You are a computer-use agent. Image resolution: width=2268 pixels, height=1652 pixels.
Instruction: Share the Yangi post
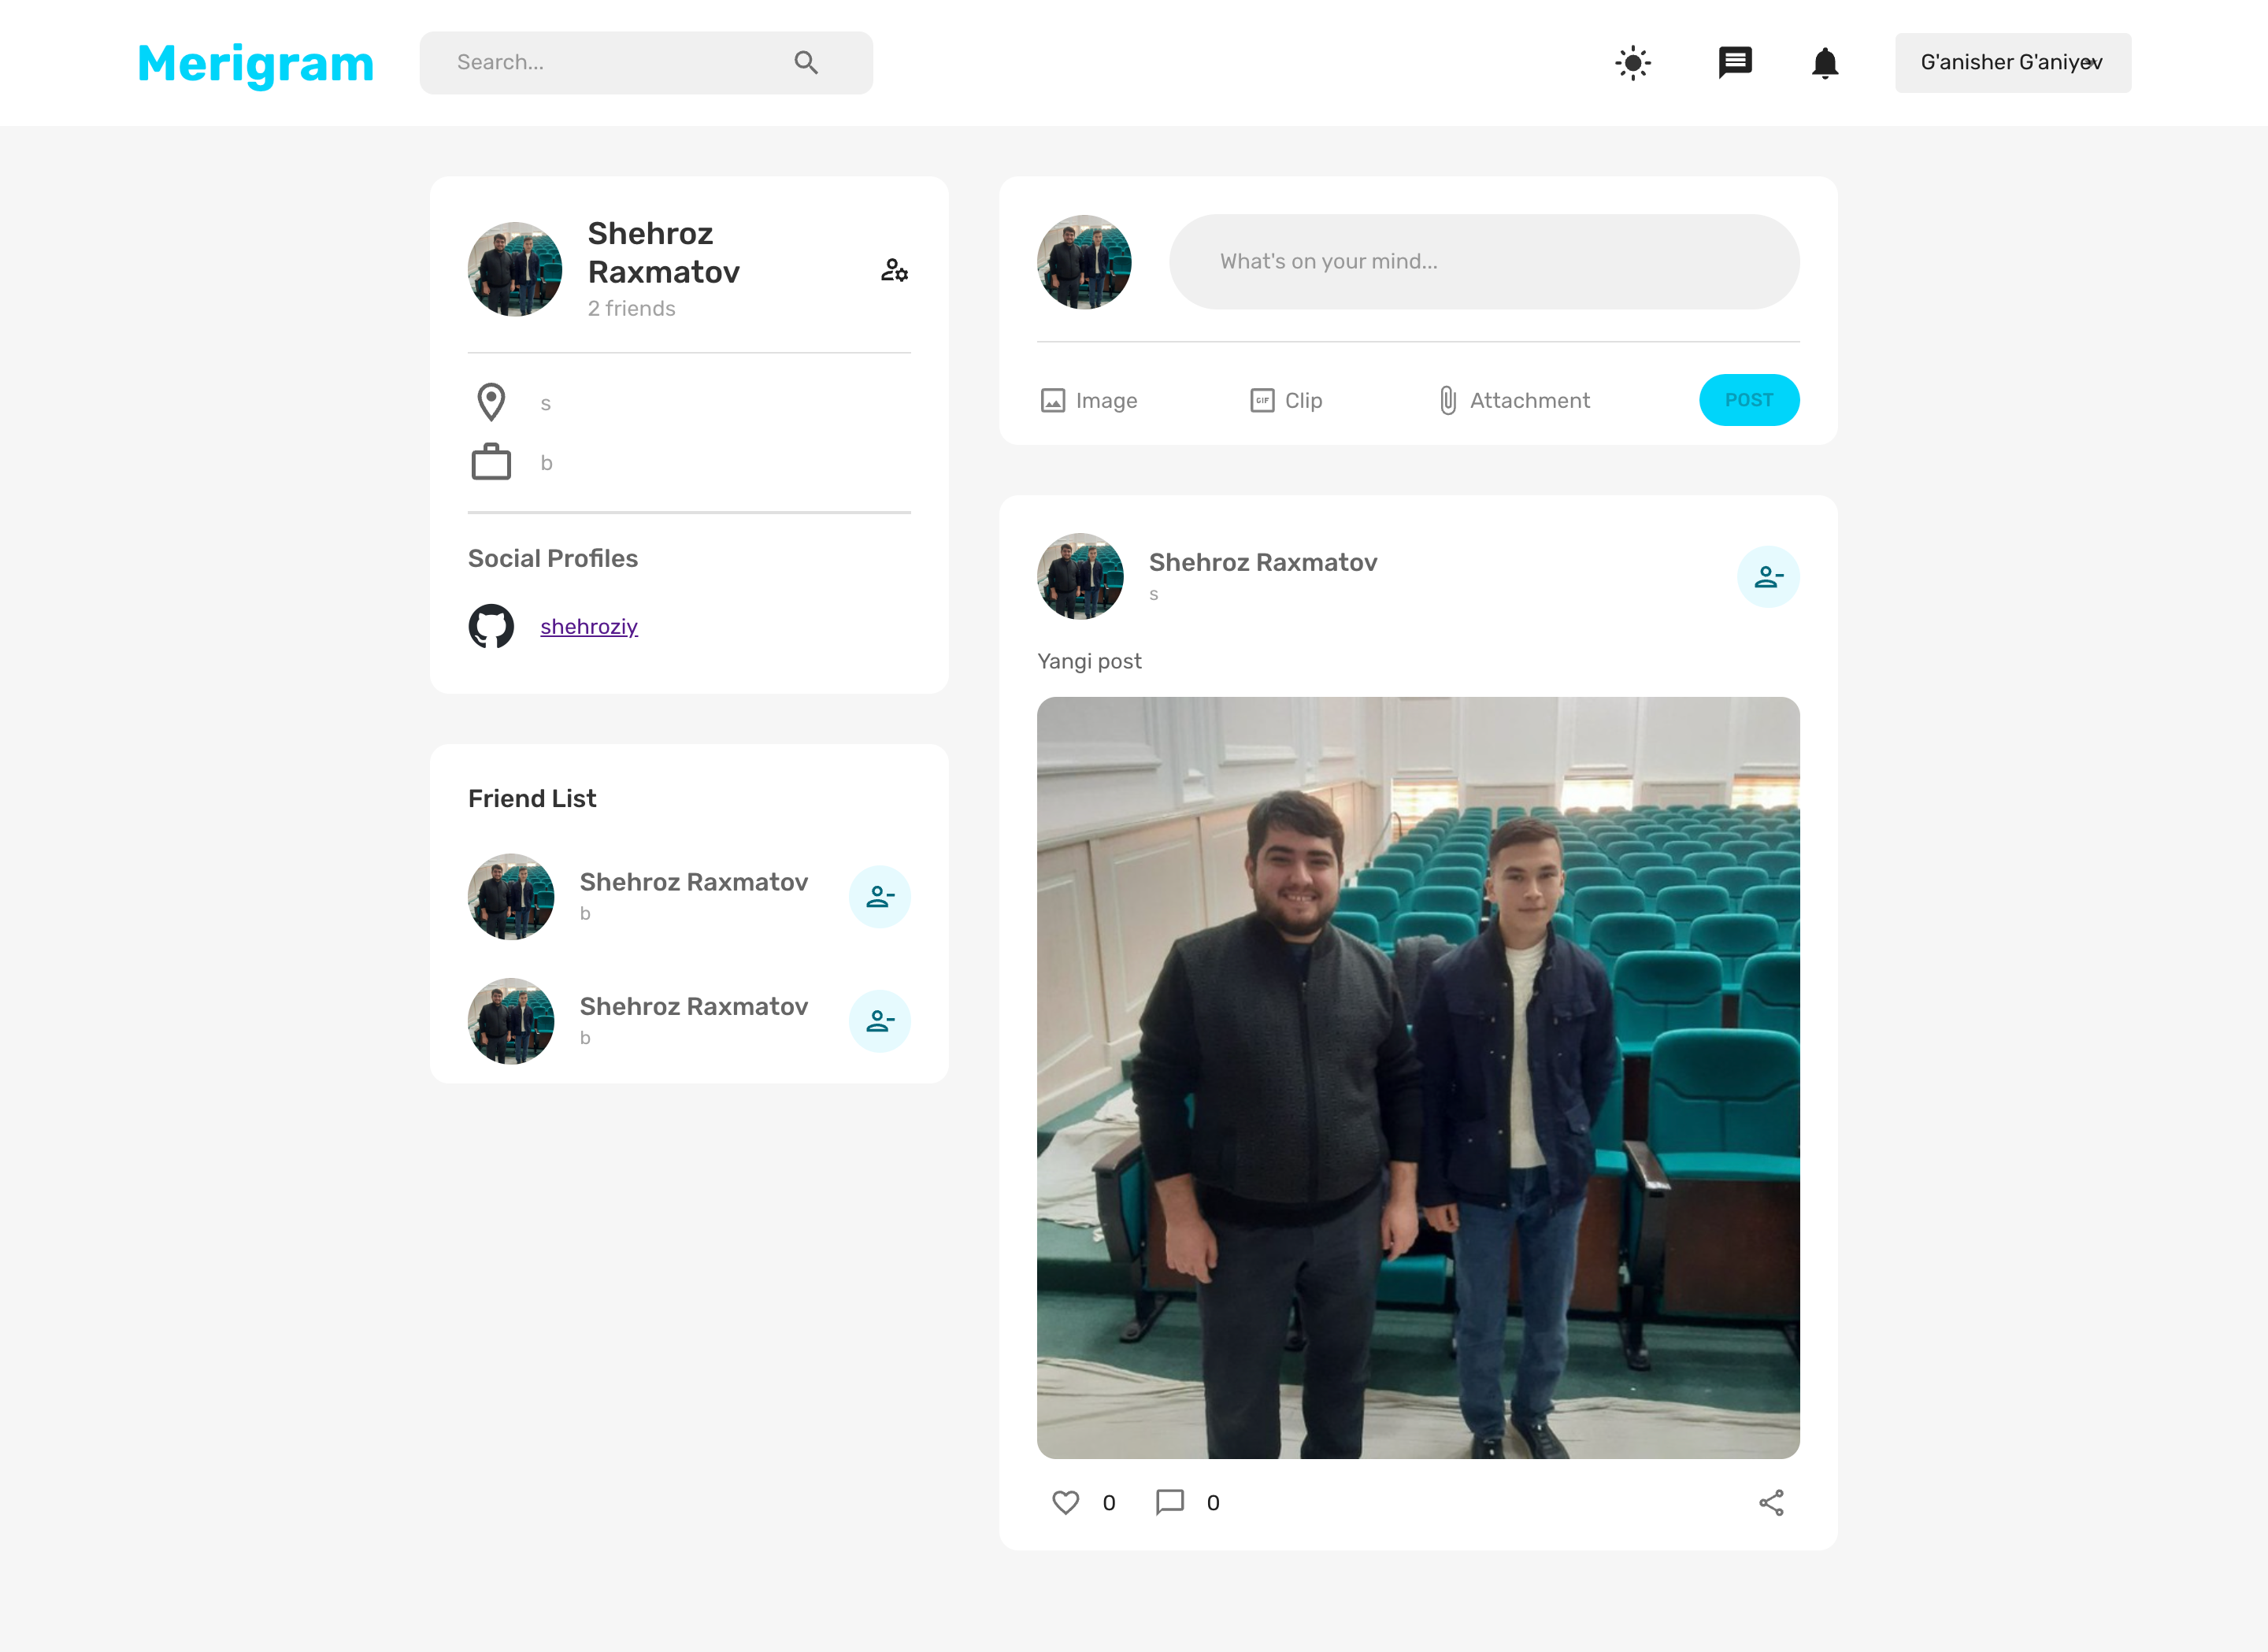point(1771,1502)
